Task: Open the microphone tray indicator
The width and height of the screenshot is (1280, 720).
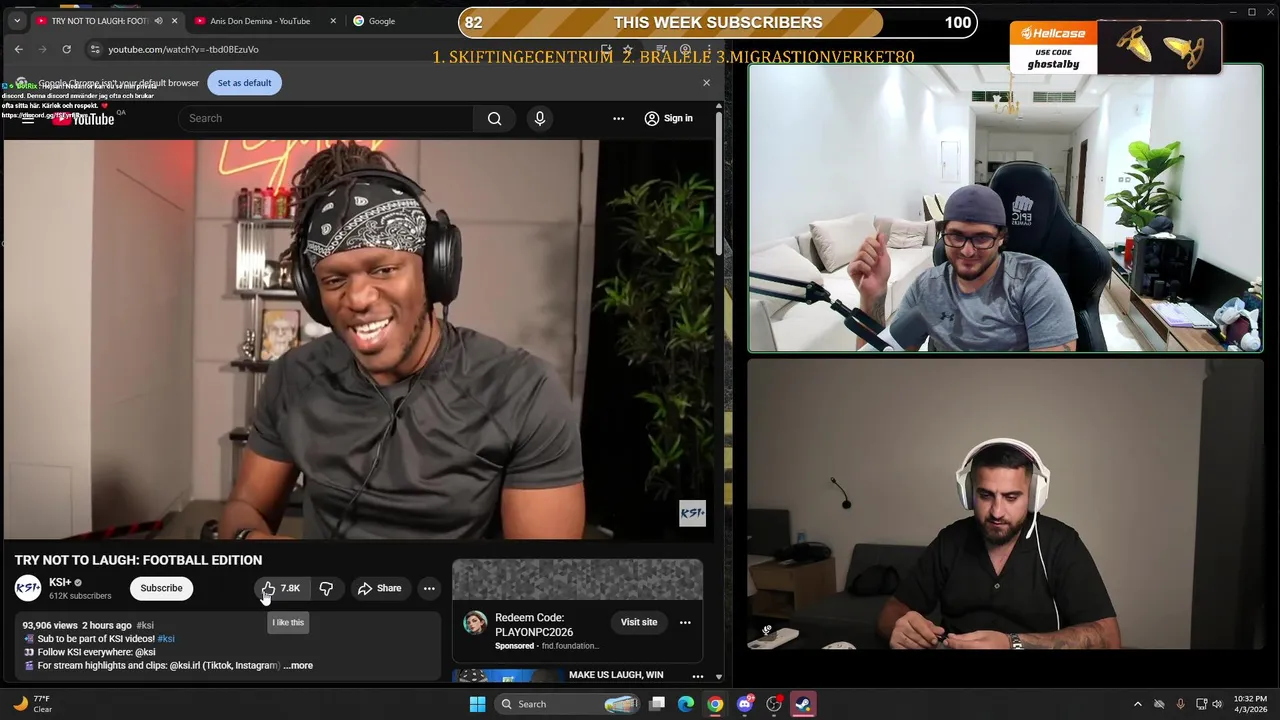Action: (1181, 704)
